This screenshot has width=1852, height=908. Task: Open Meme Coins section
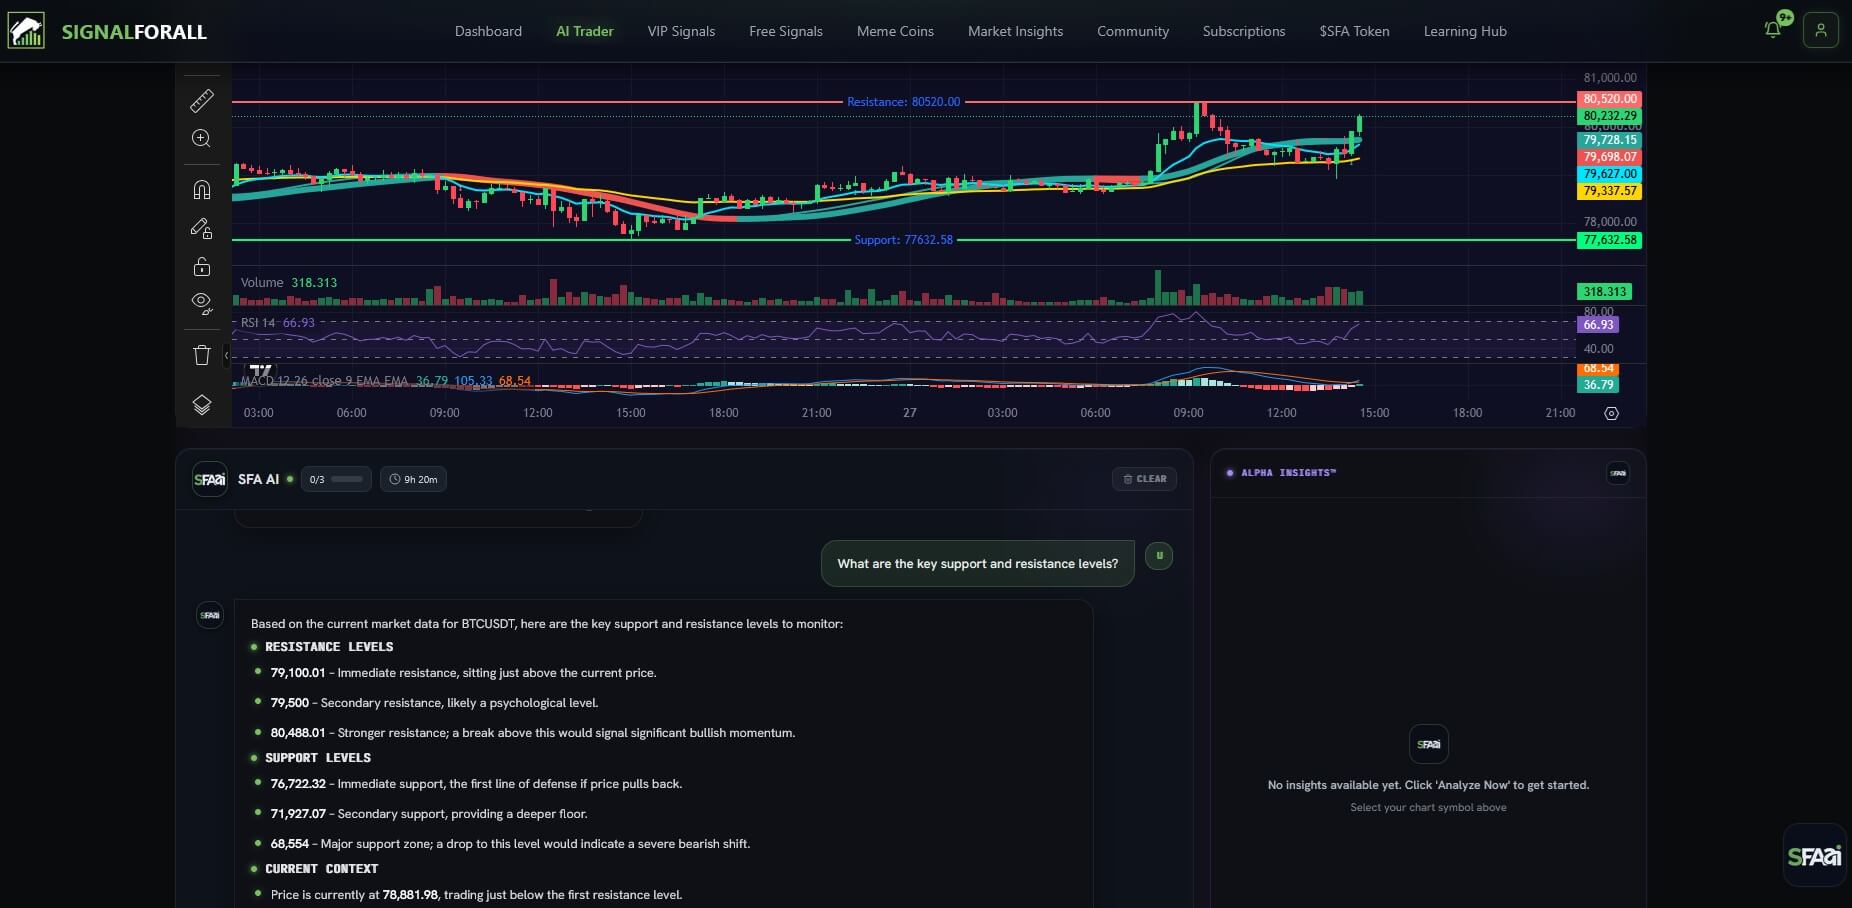pos(895,31)
